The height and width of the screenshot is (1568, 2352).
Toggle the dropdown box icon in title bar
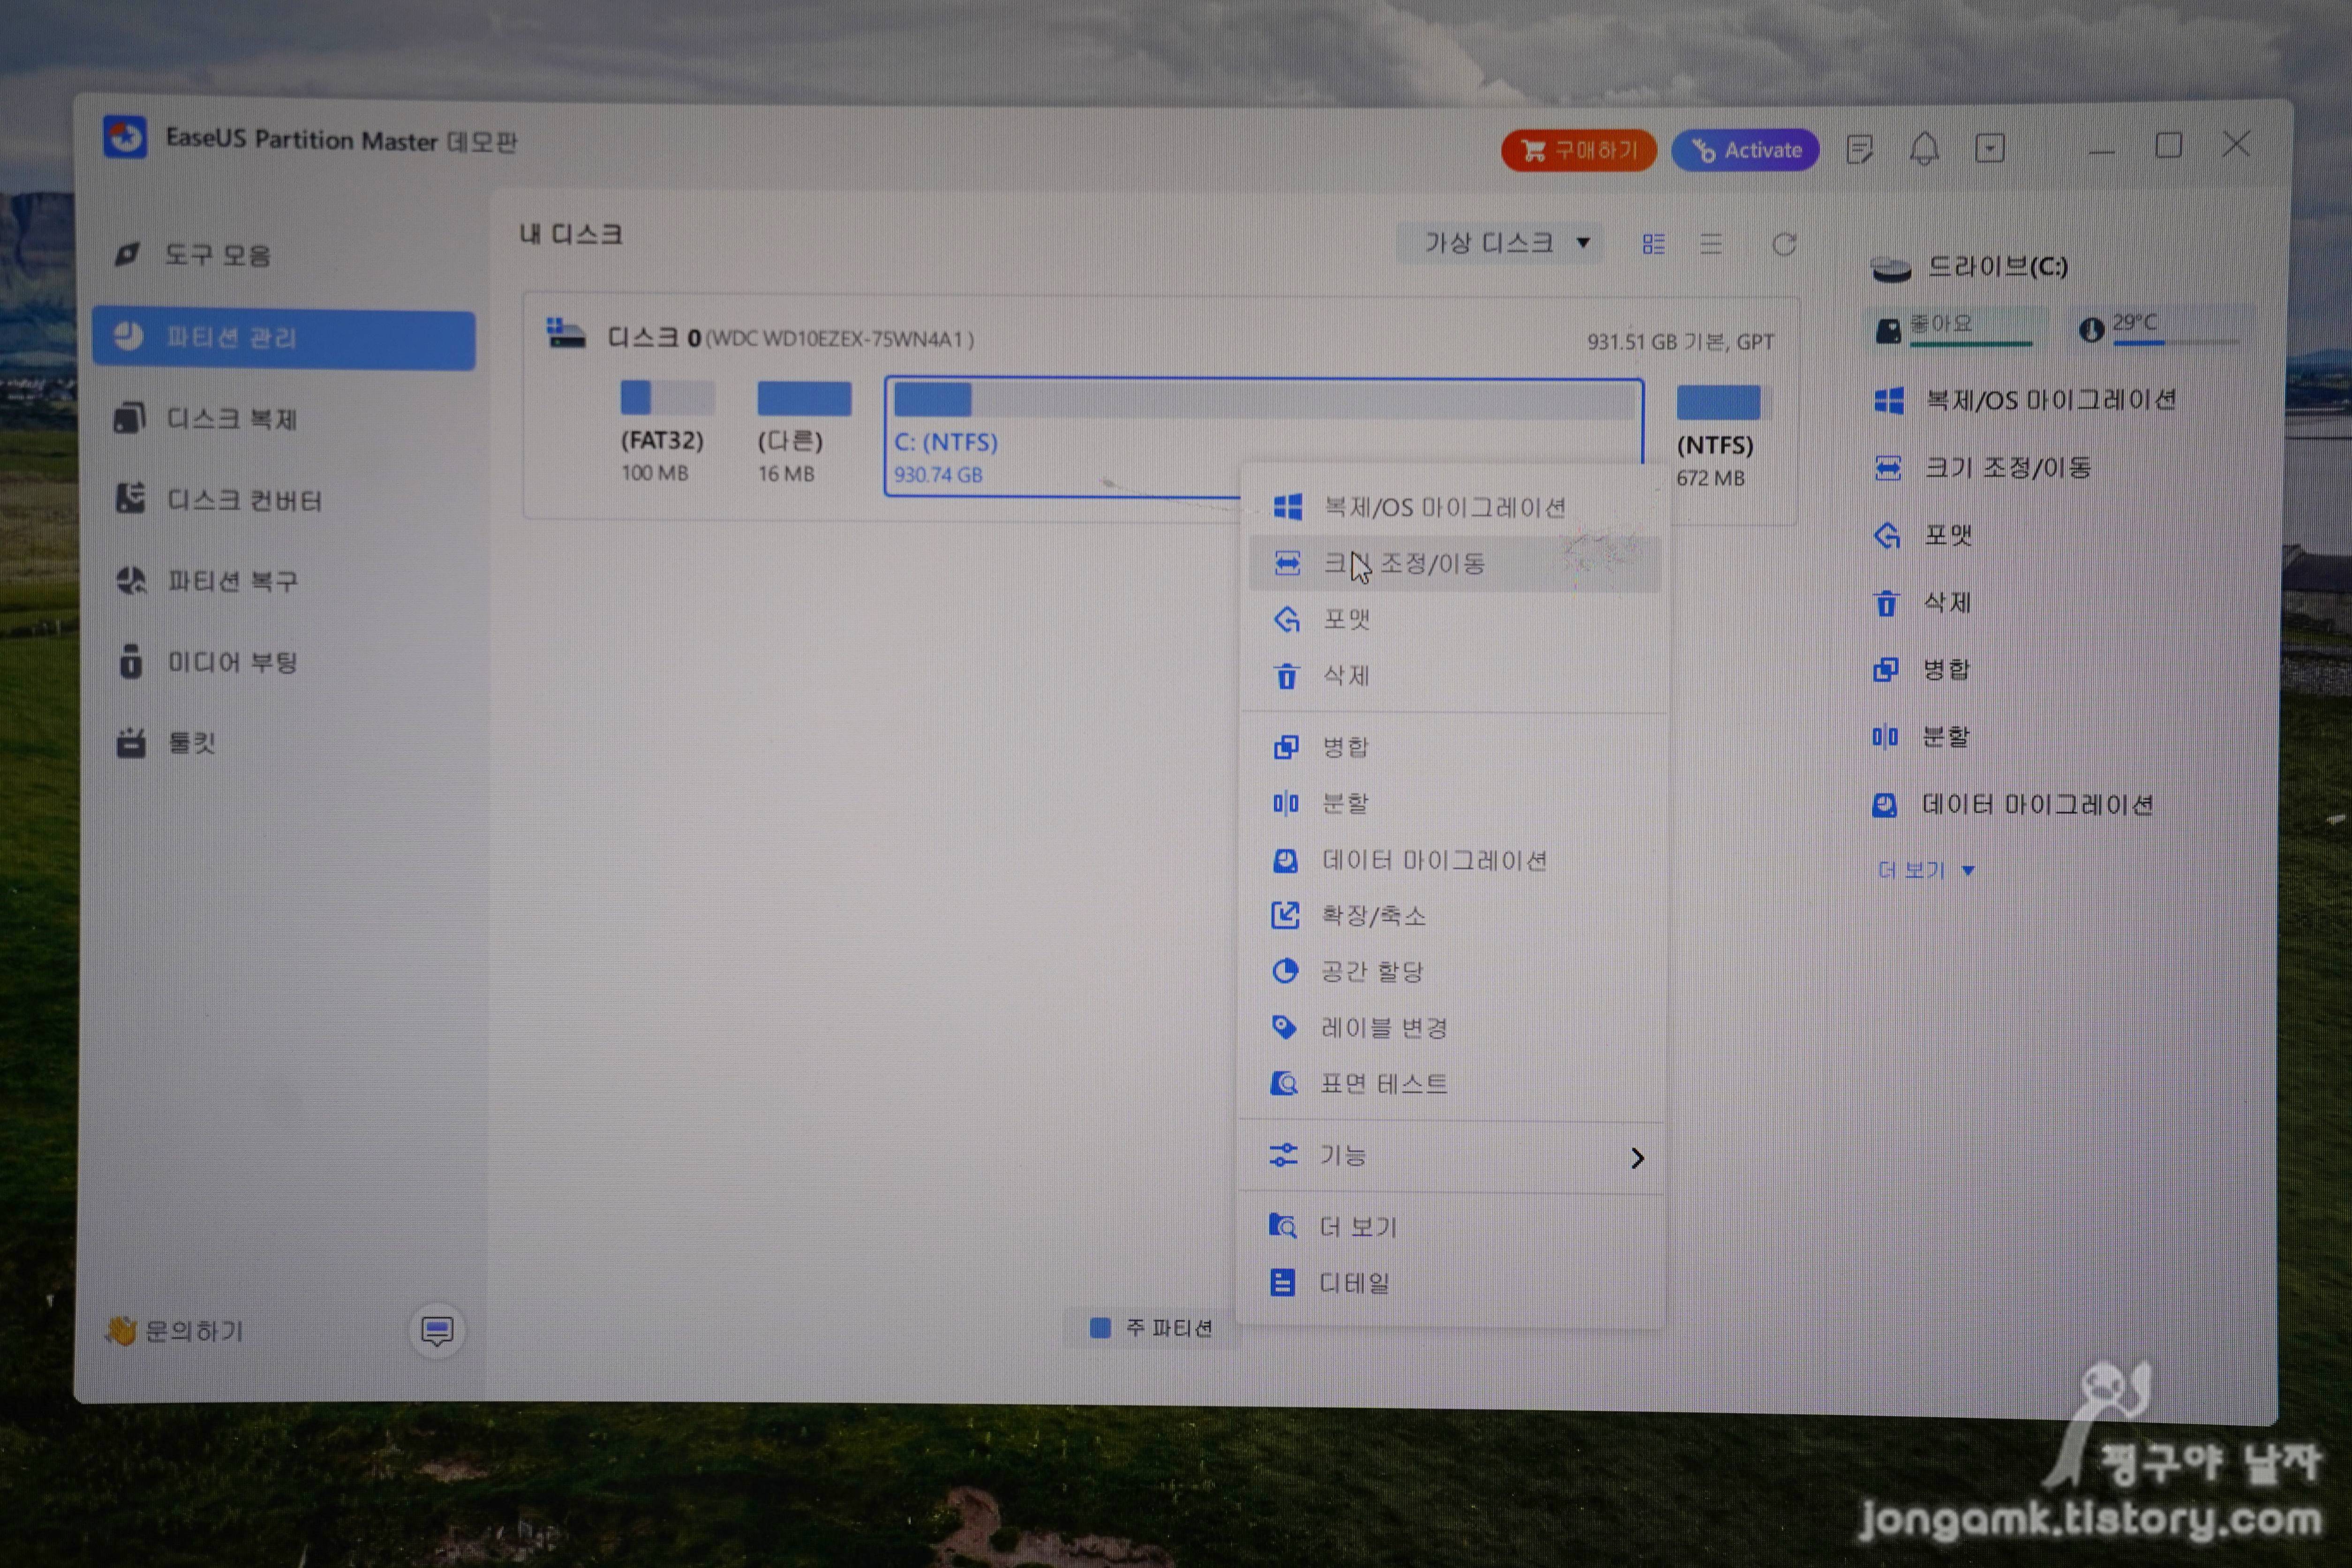tap(1989, 150)
